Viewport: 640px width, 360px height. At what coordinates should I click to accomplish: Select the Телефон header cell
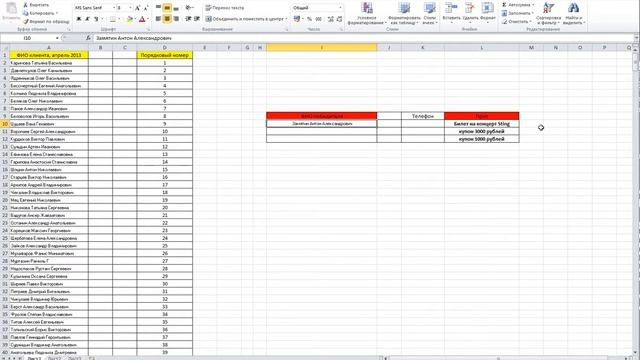click(x=423, y=116)
